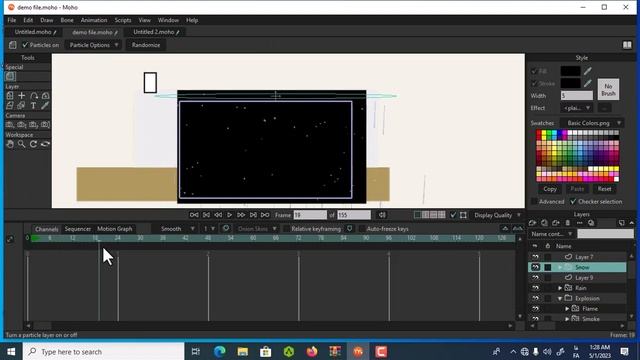Open the Onion Skins dropdown
640x360 pixels.
[x=256, y=229]
